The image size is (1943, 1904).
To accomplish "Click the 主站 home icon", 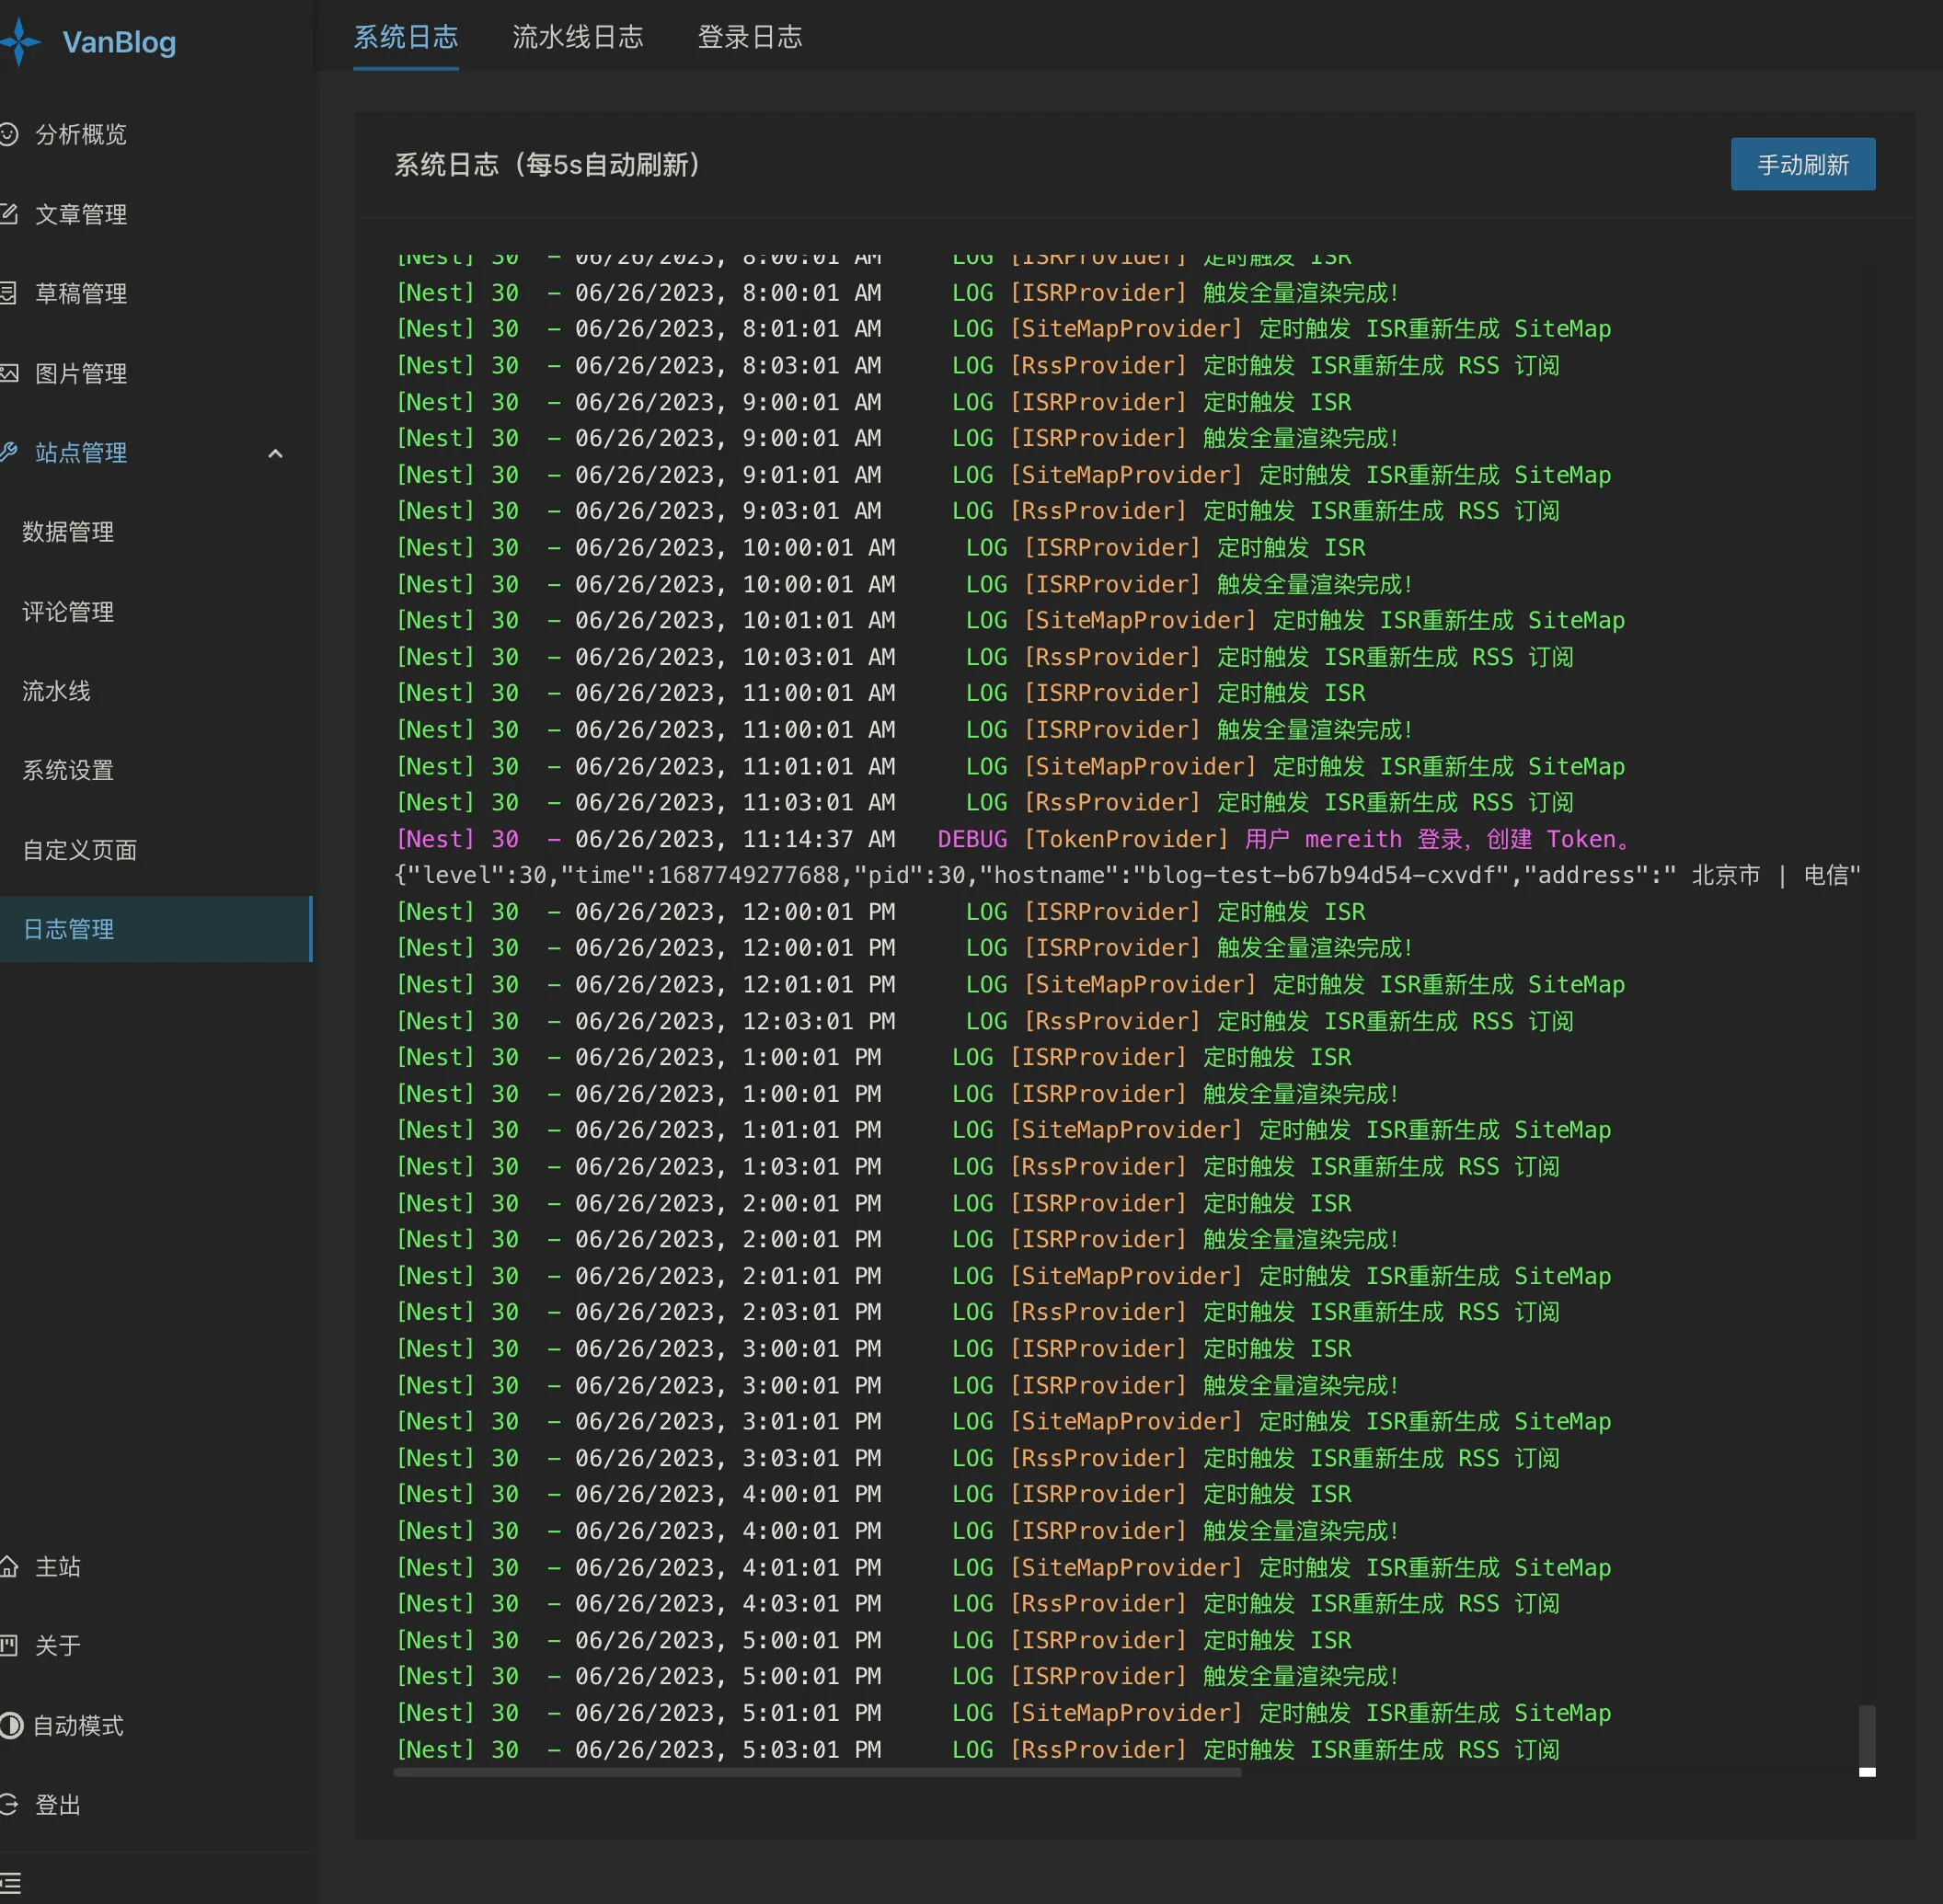I will pos(10,1566).
